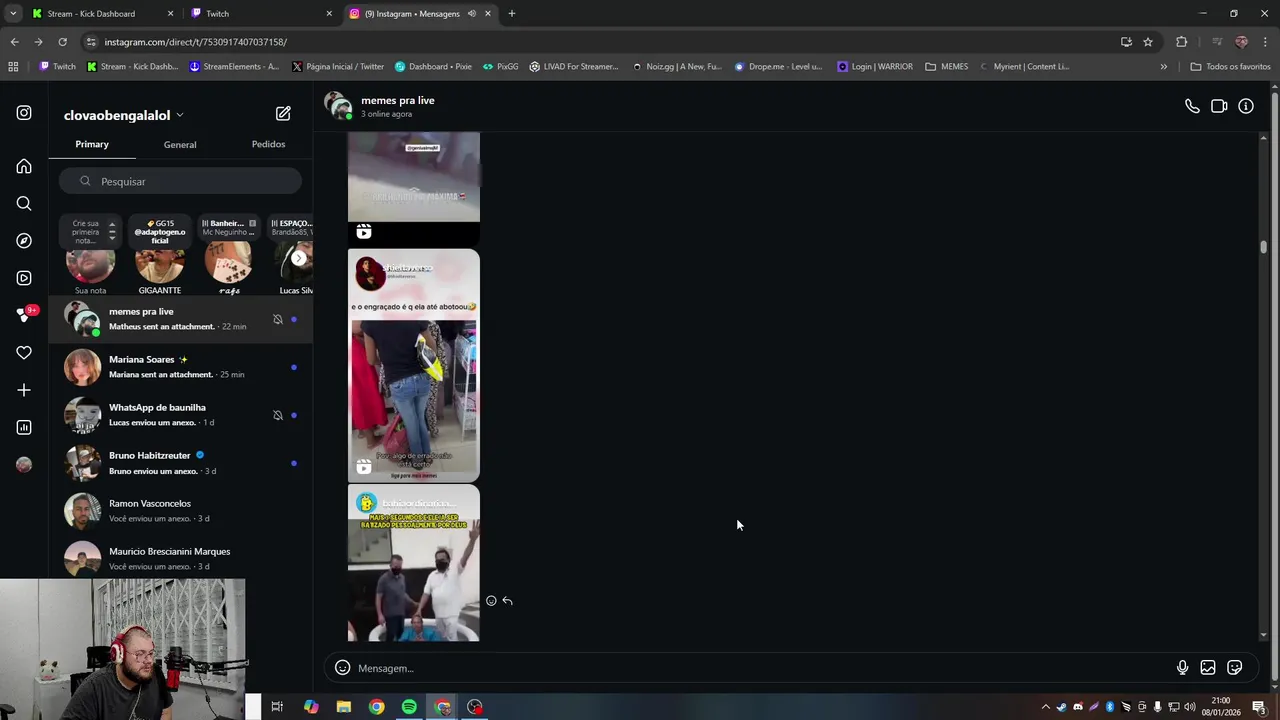Viewport: 1280px width, 720px height.
Task: Show more bookmarks with double chevron
Action: [x=1163, y=67]
